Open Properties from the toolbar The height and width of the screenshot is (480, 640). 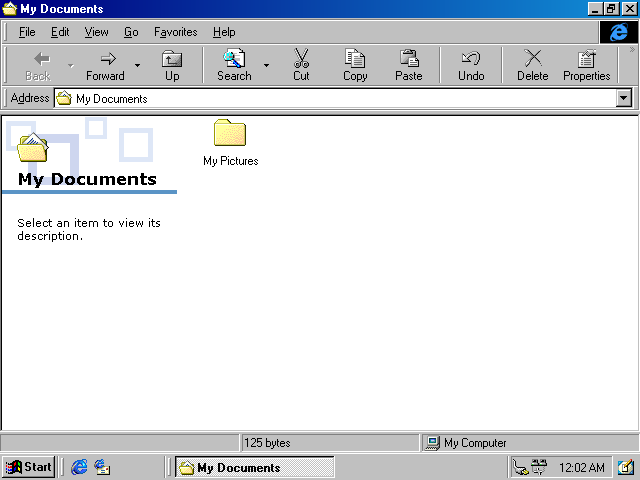coord(587,65)
